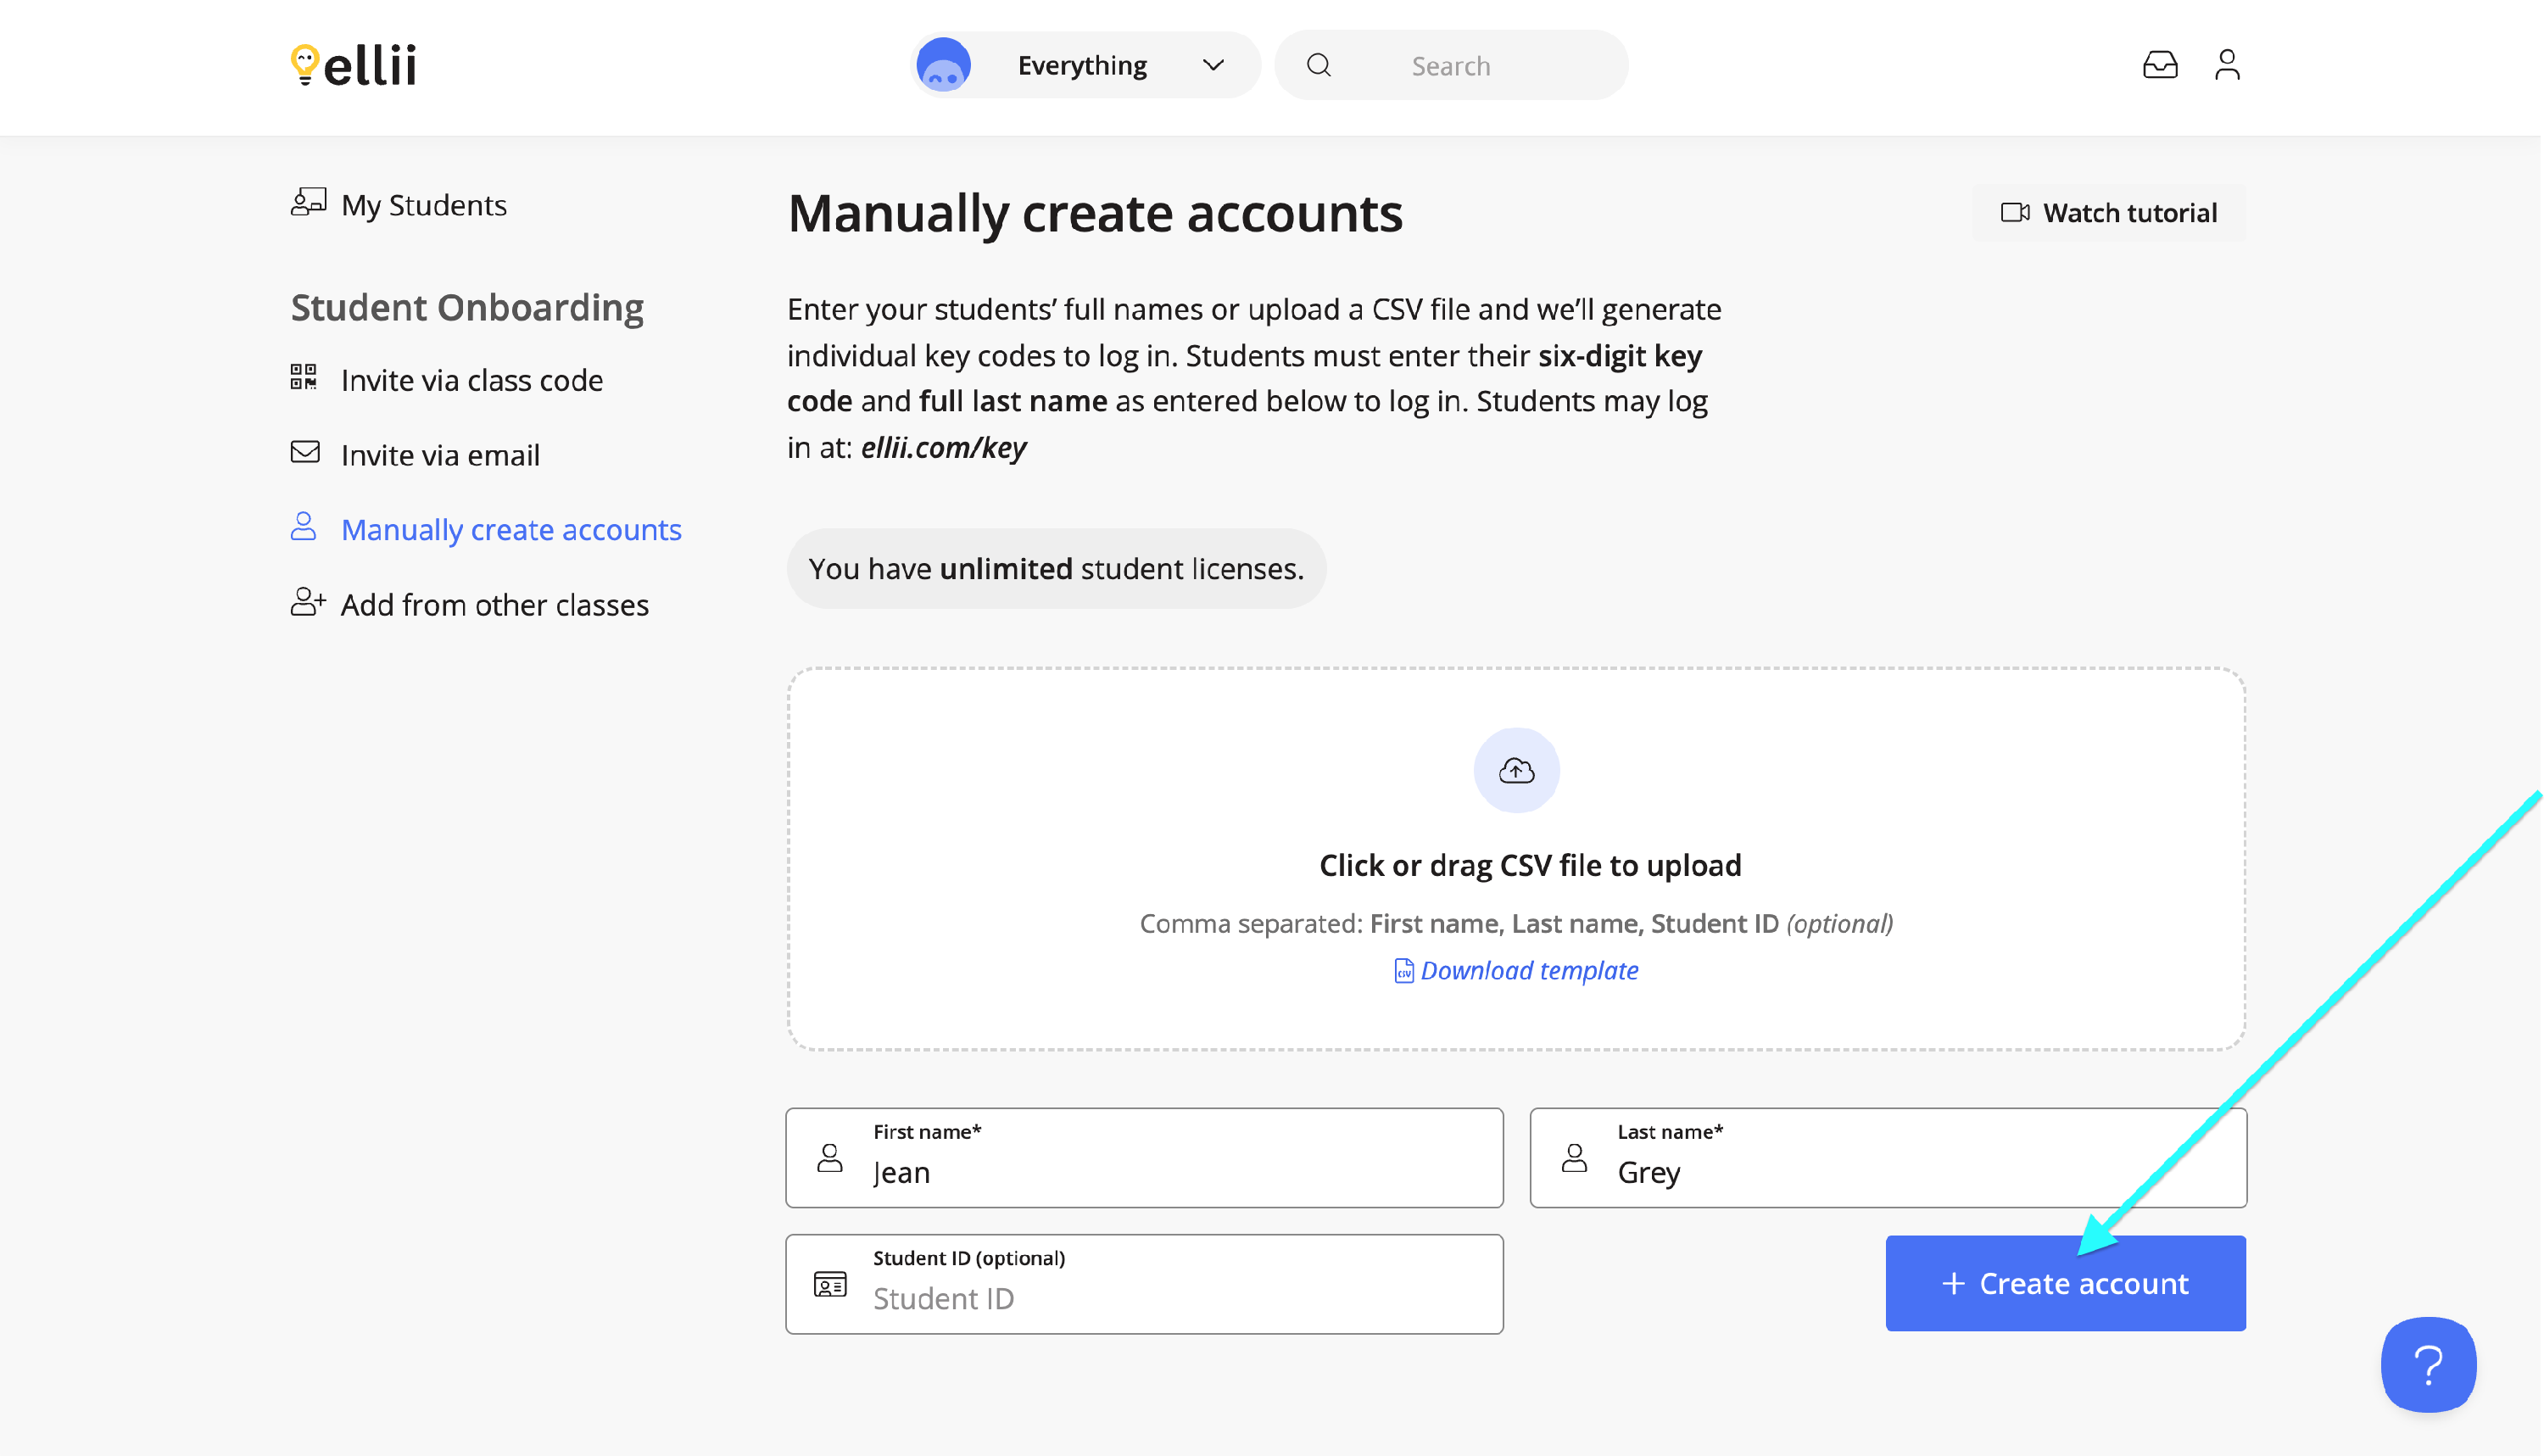Click the ellii logo
Image resolution: width=2544 pixels, height=1456 pixels.
pos(353,66)
